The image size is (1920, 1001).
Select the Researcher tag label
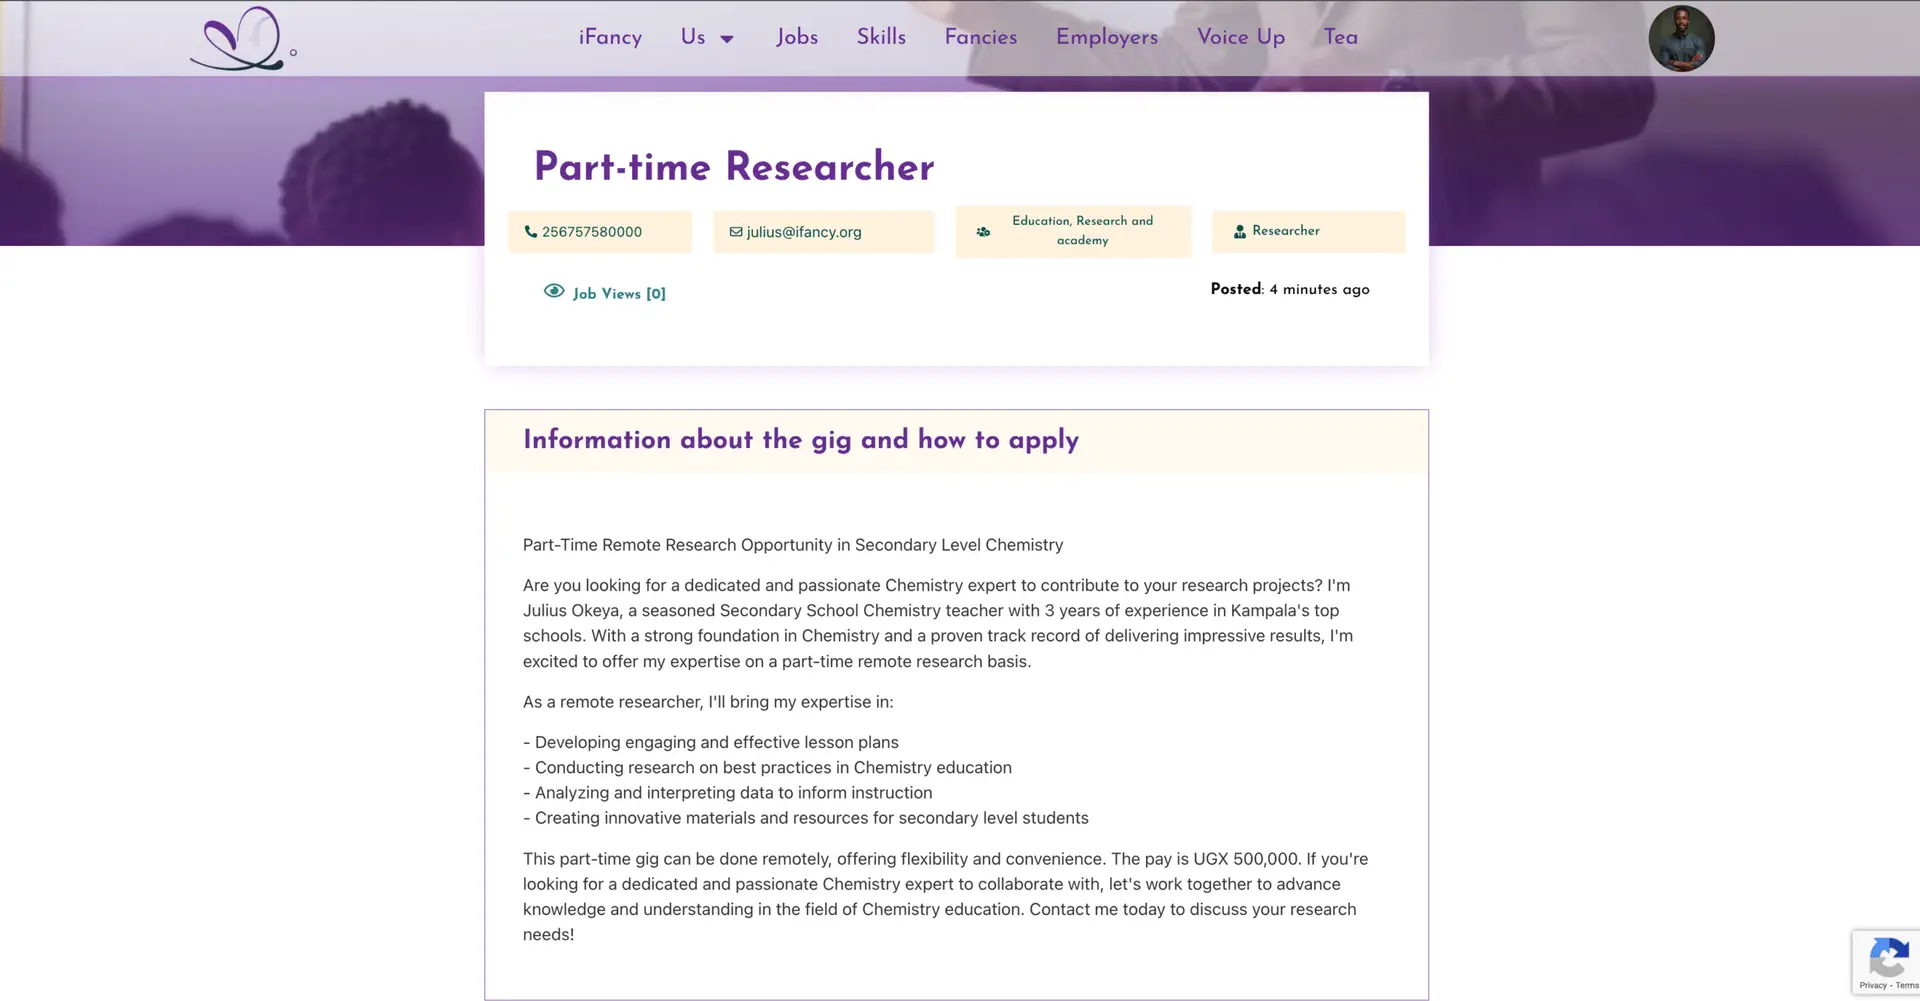pyautogui.click(x=1286, y=231)
